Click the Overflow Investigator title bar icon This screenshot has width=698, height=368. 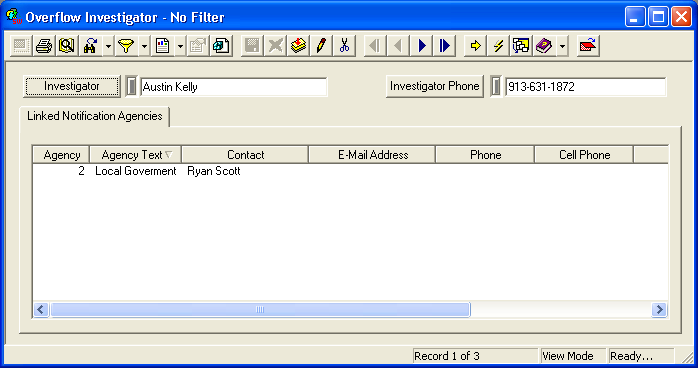13,16
